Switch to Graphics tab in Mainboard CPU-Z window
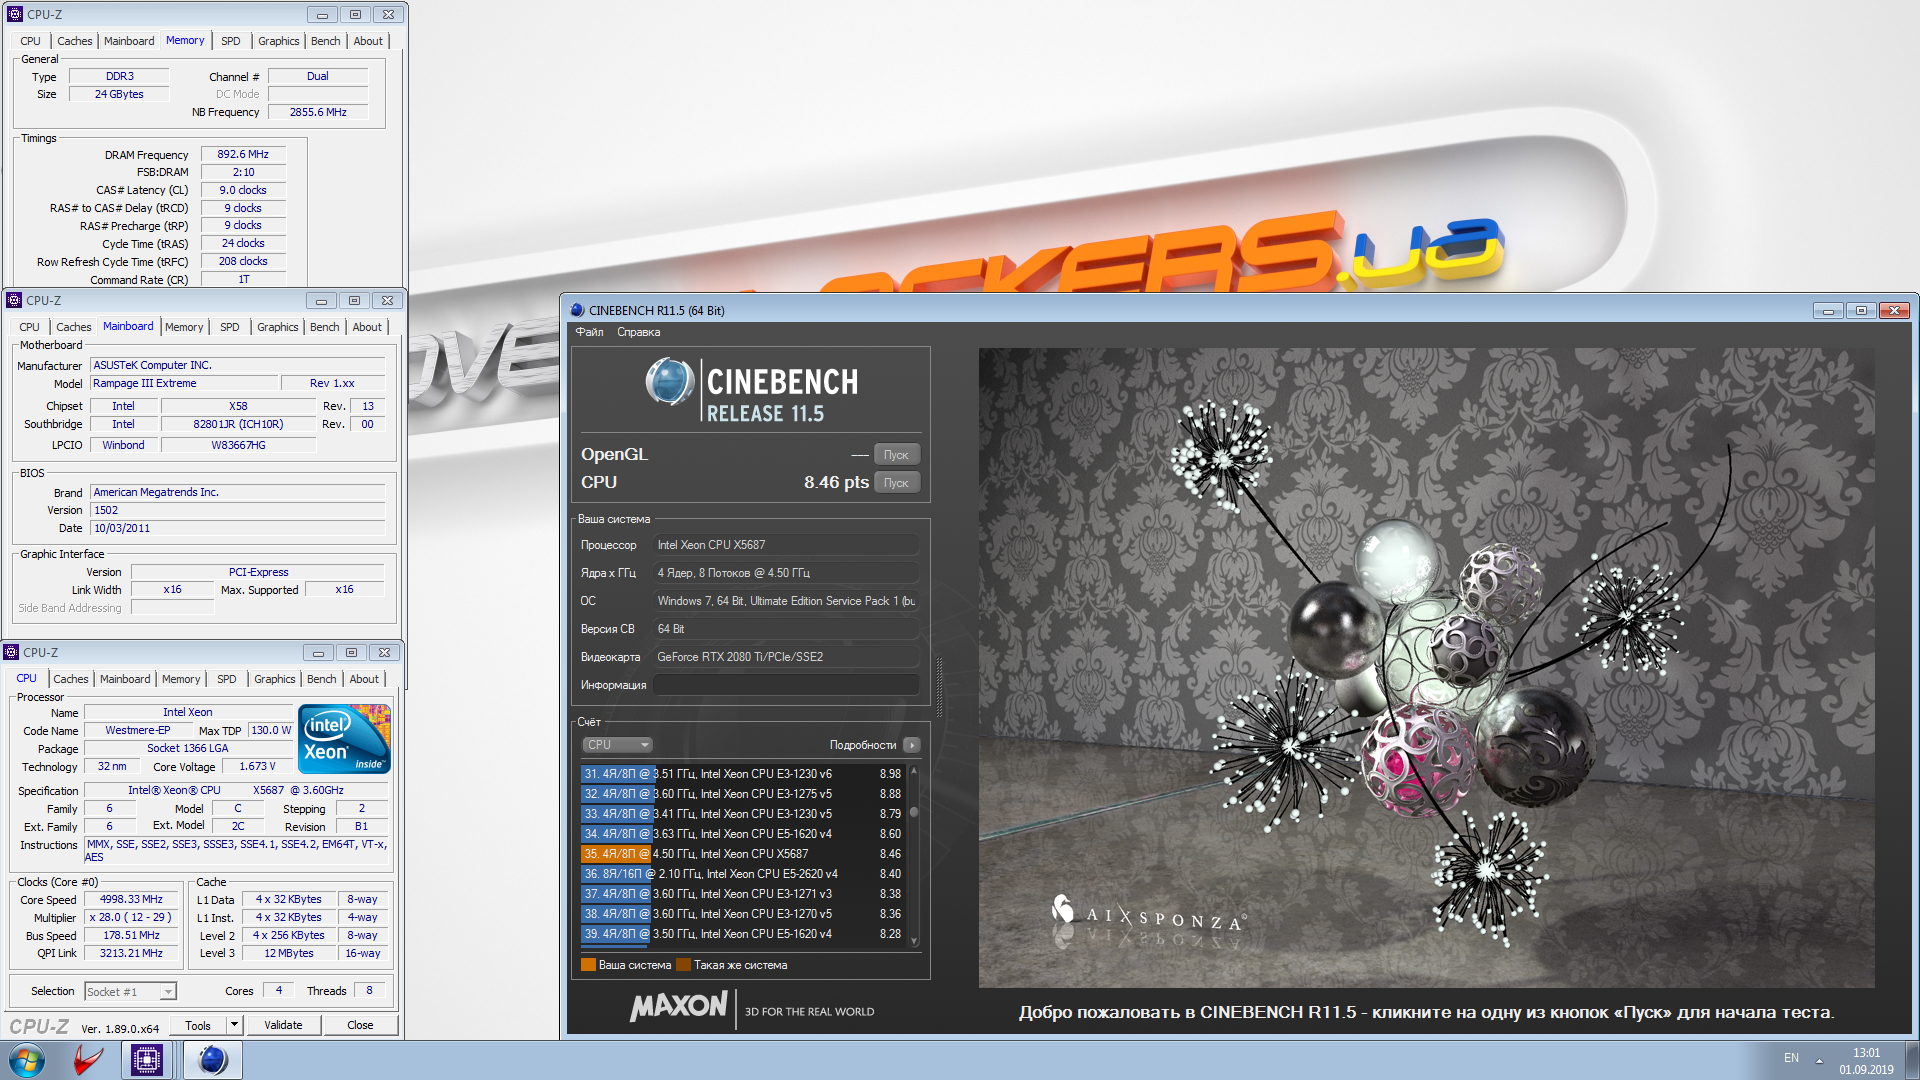 277,327
